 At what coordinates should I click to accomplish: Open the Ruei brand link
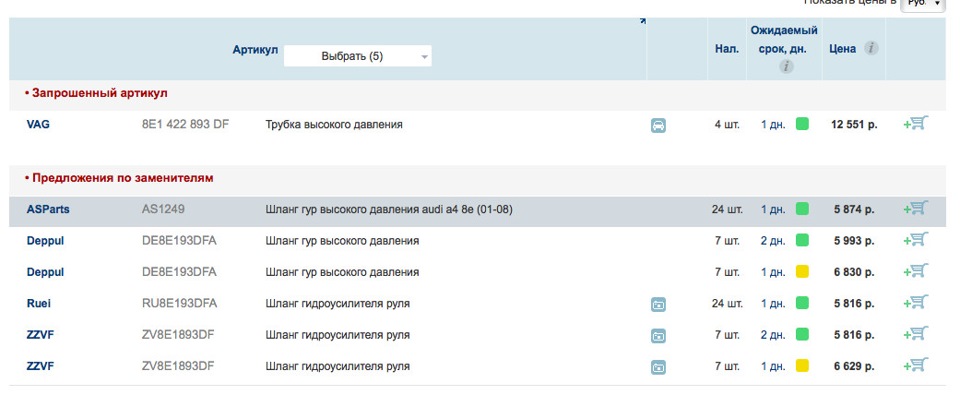pyautogui.click(x=39, y=303)
